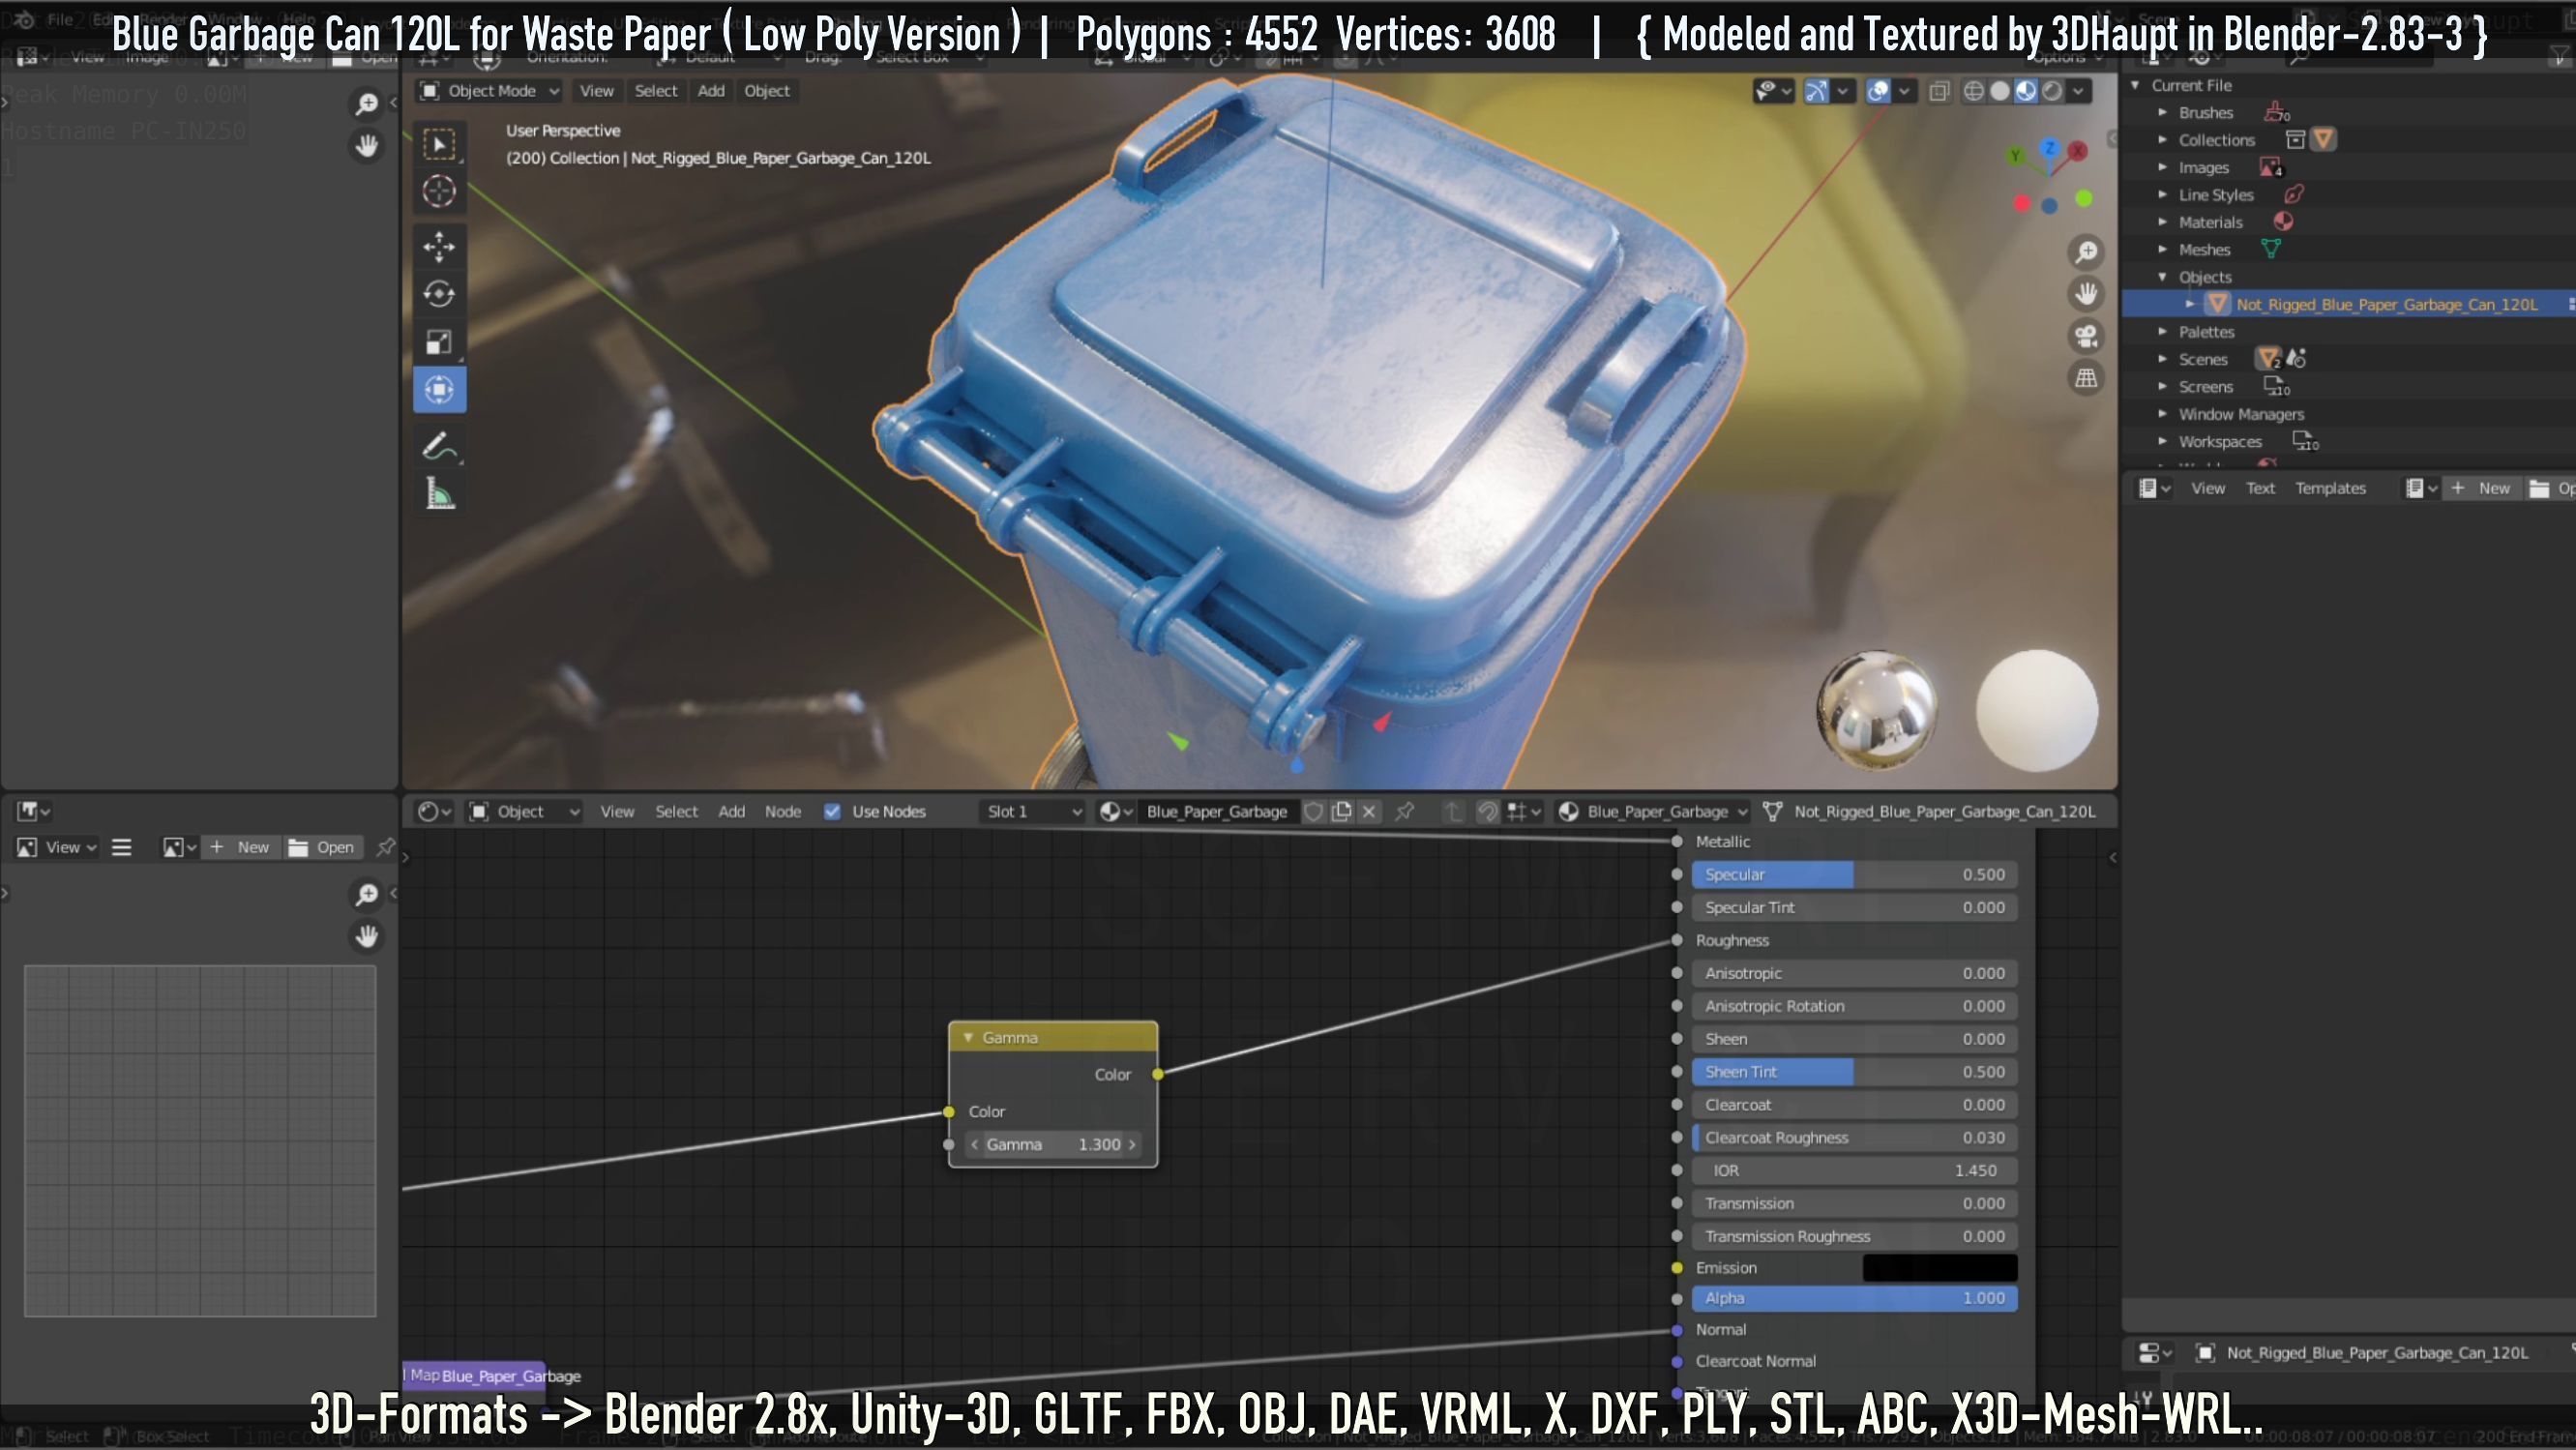Click the Z axis of the navigation gizmo
The height and width of the screenshot is (1450, 2576).
(x=2050, y=148)
